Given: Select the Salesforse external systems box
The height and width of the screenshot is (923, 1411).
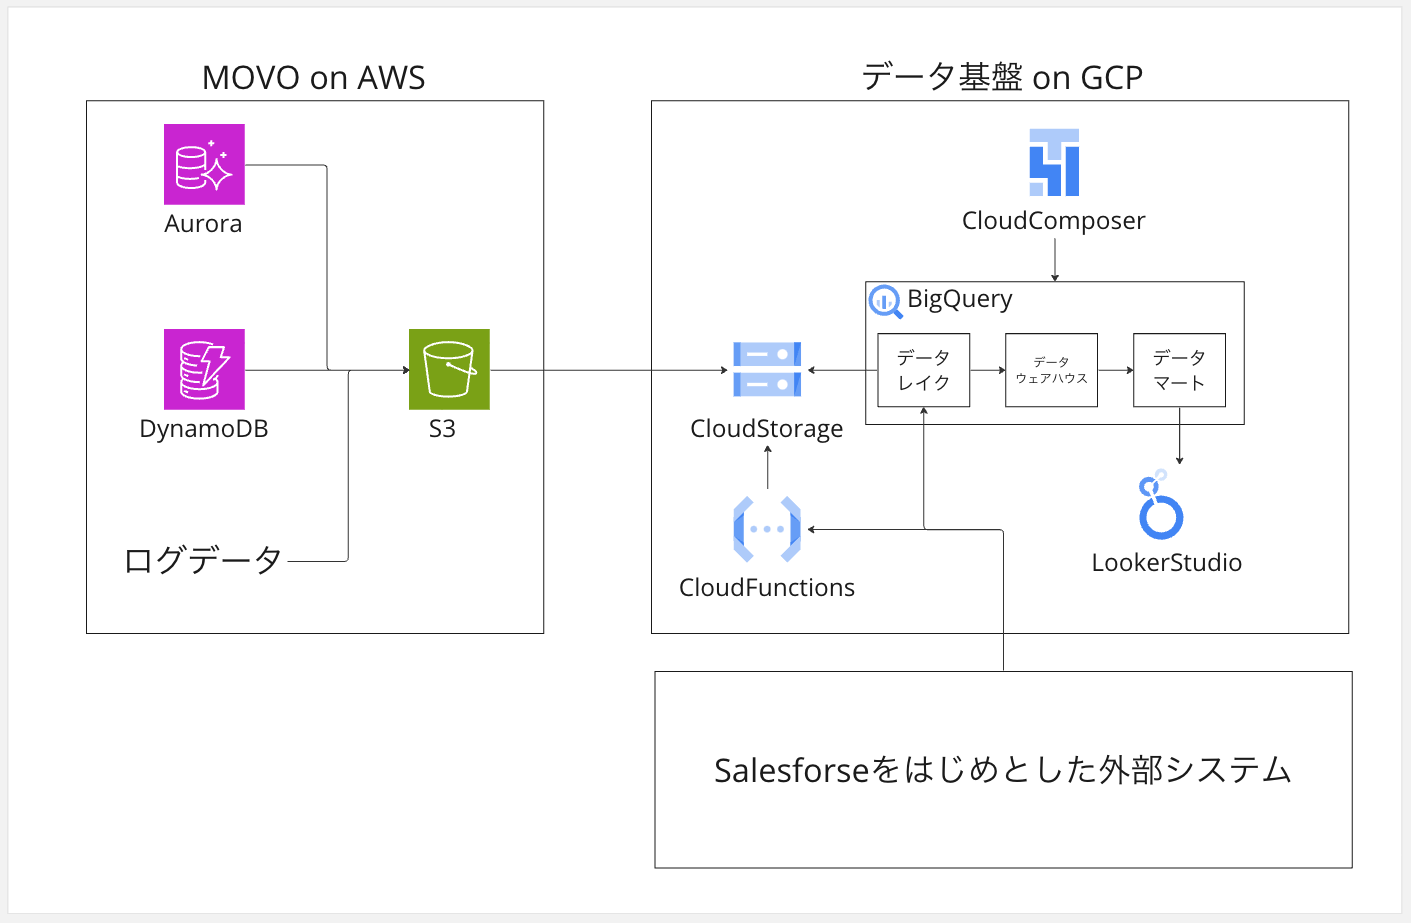Looking at the screenshot, I should (1003, 769).
